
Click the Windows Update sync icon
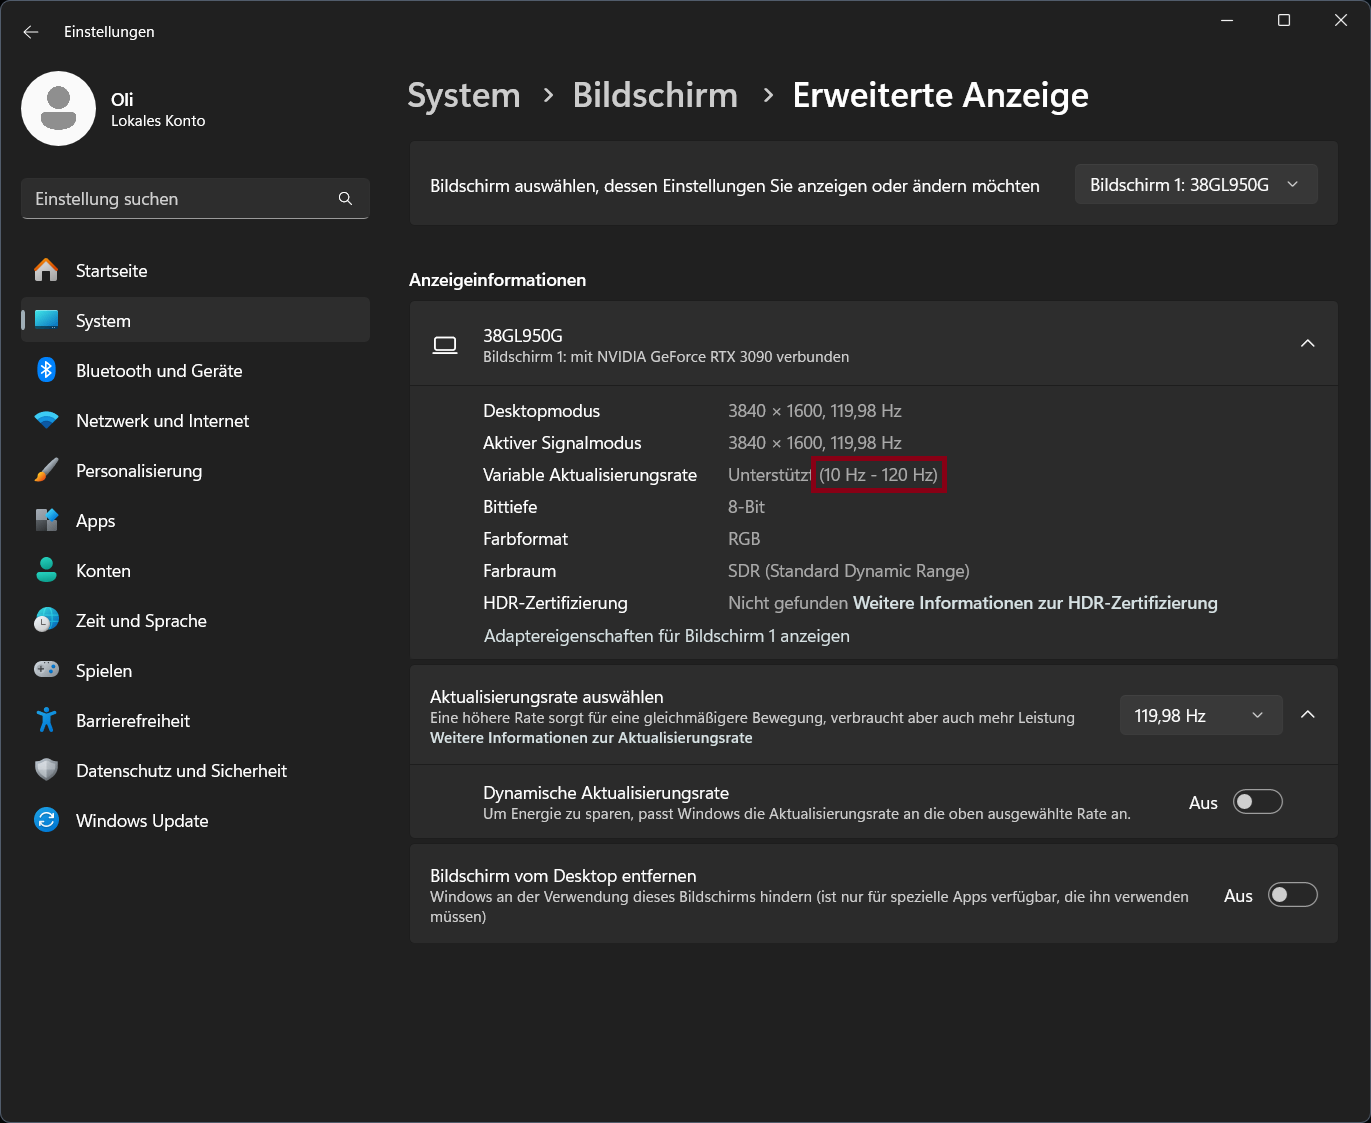46,820
